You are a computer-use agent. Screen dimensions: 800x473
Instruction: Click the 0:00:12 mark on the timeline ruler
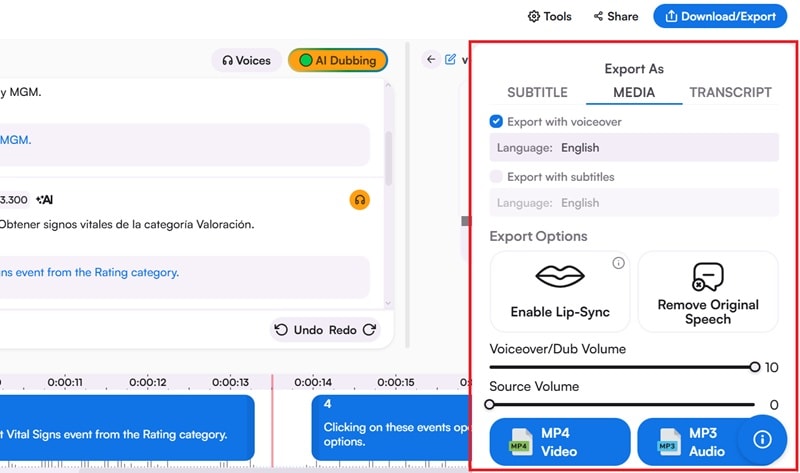147,382
